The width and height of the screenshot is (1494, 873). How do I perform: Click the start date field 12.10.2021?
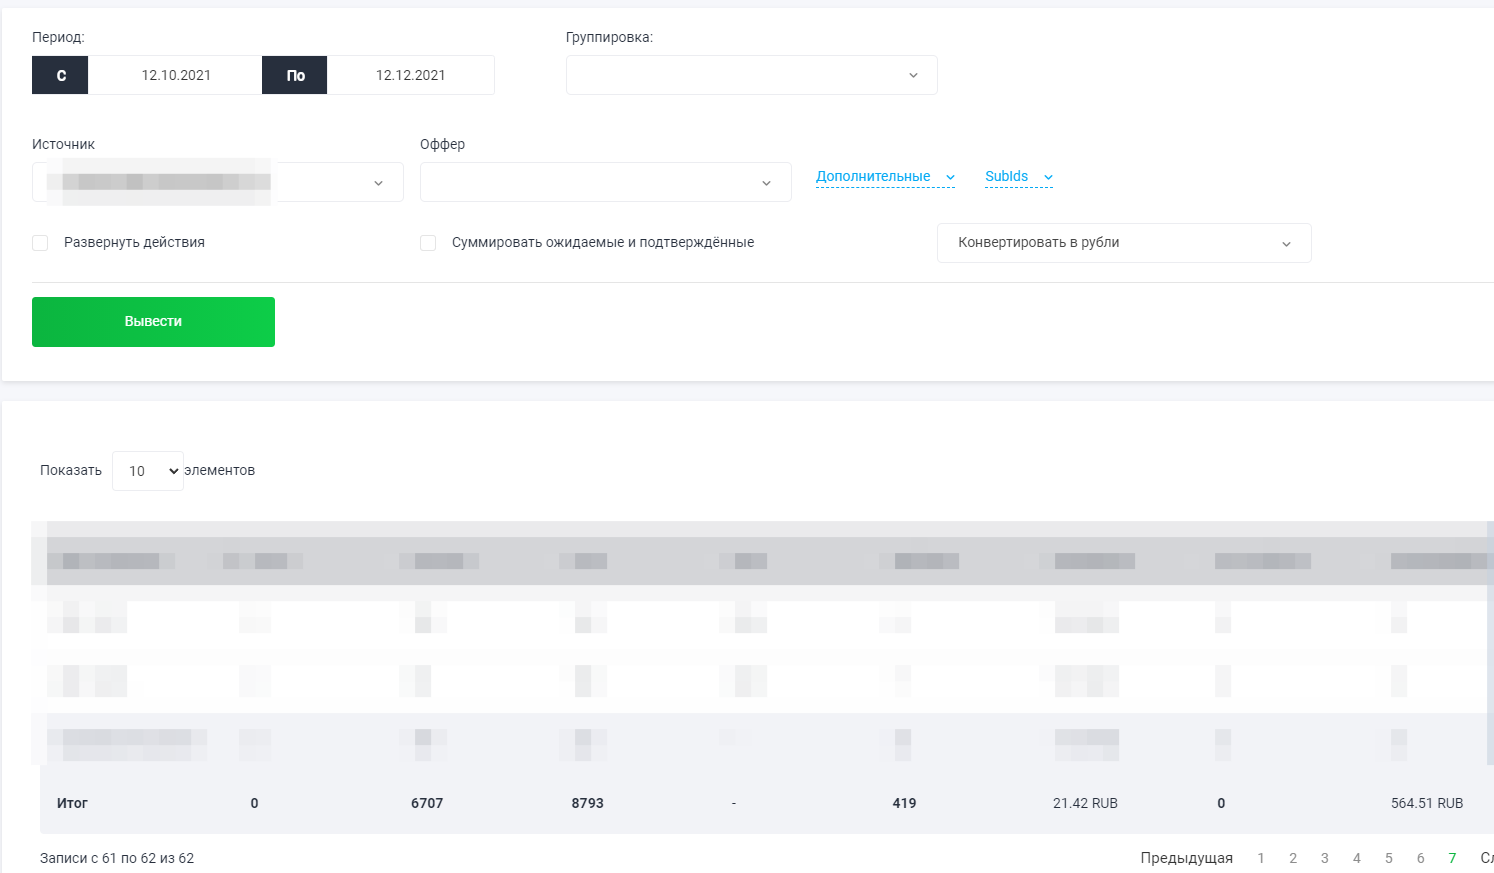176,75
